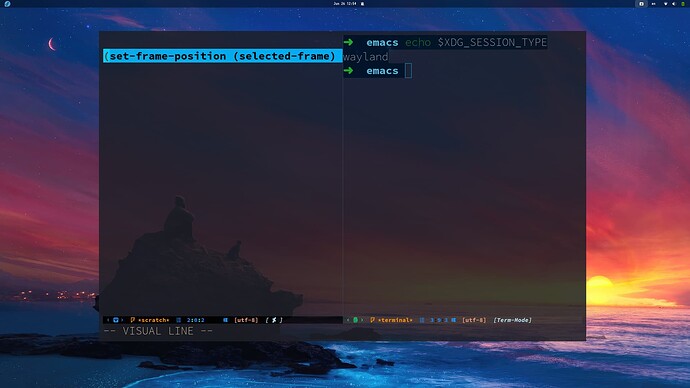Select the *terminal* buffer name in modeline

coord(395,320)
